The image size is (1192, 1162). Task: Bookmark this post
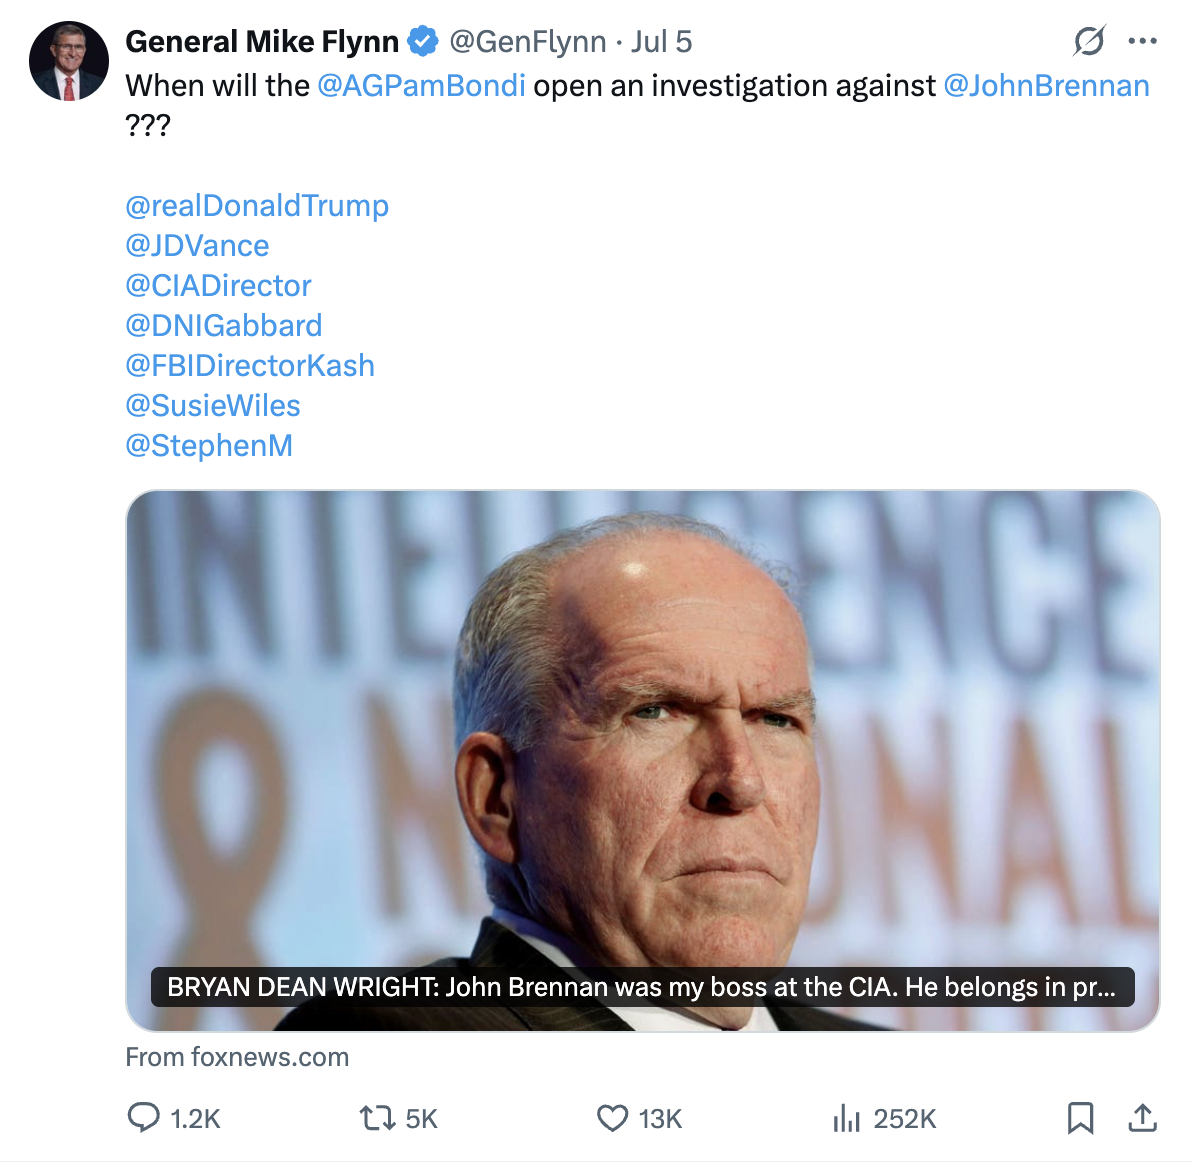coord(1080,1117)
